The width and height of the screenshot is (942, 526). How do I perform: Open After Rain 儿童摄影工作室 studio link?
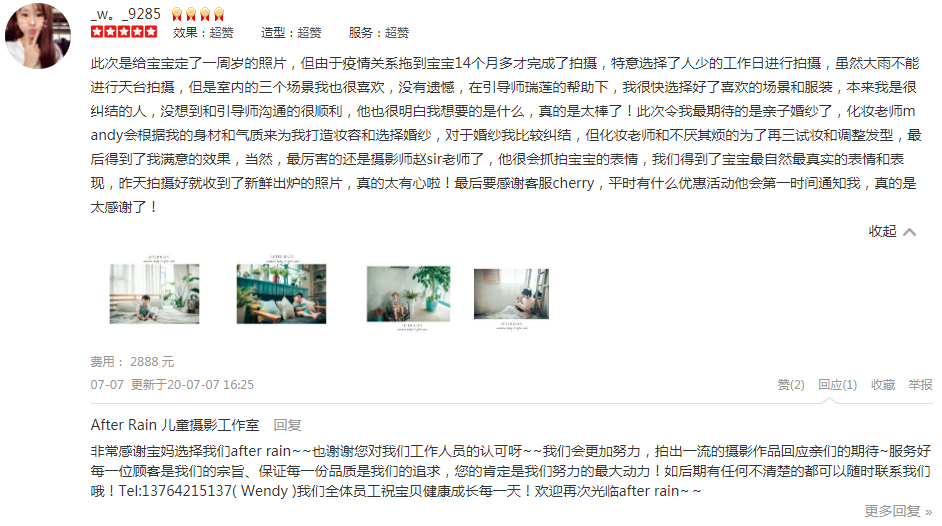[x=175, y=425]
